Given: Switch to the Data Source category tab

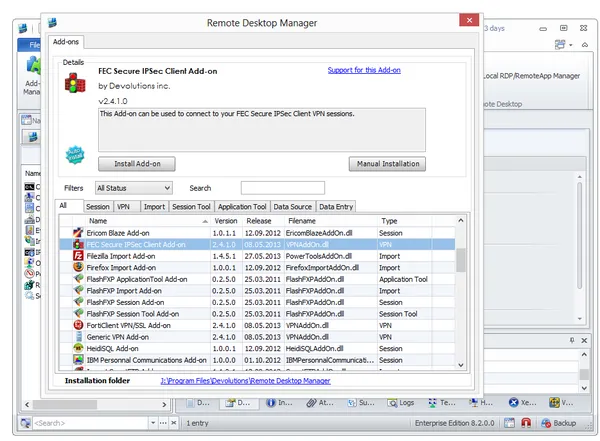Looking at the screenshot, I should (x=293, y=207).
